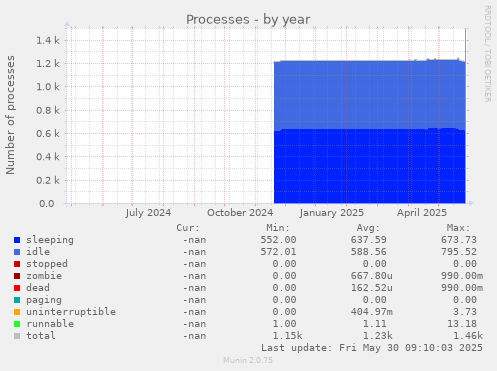The width and height of the screenshot is (497, 371).
Task: Click the 'Munin 2.0.75' version text
Action: point(248,360)
